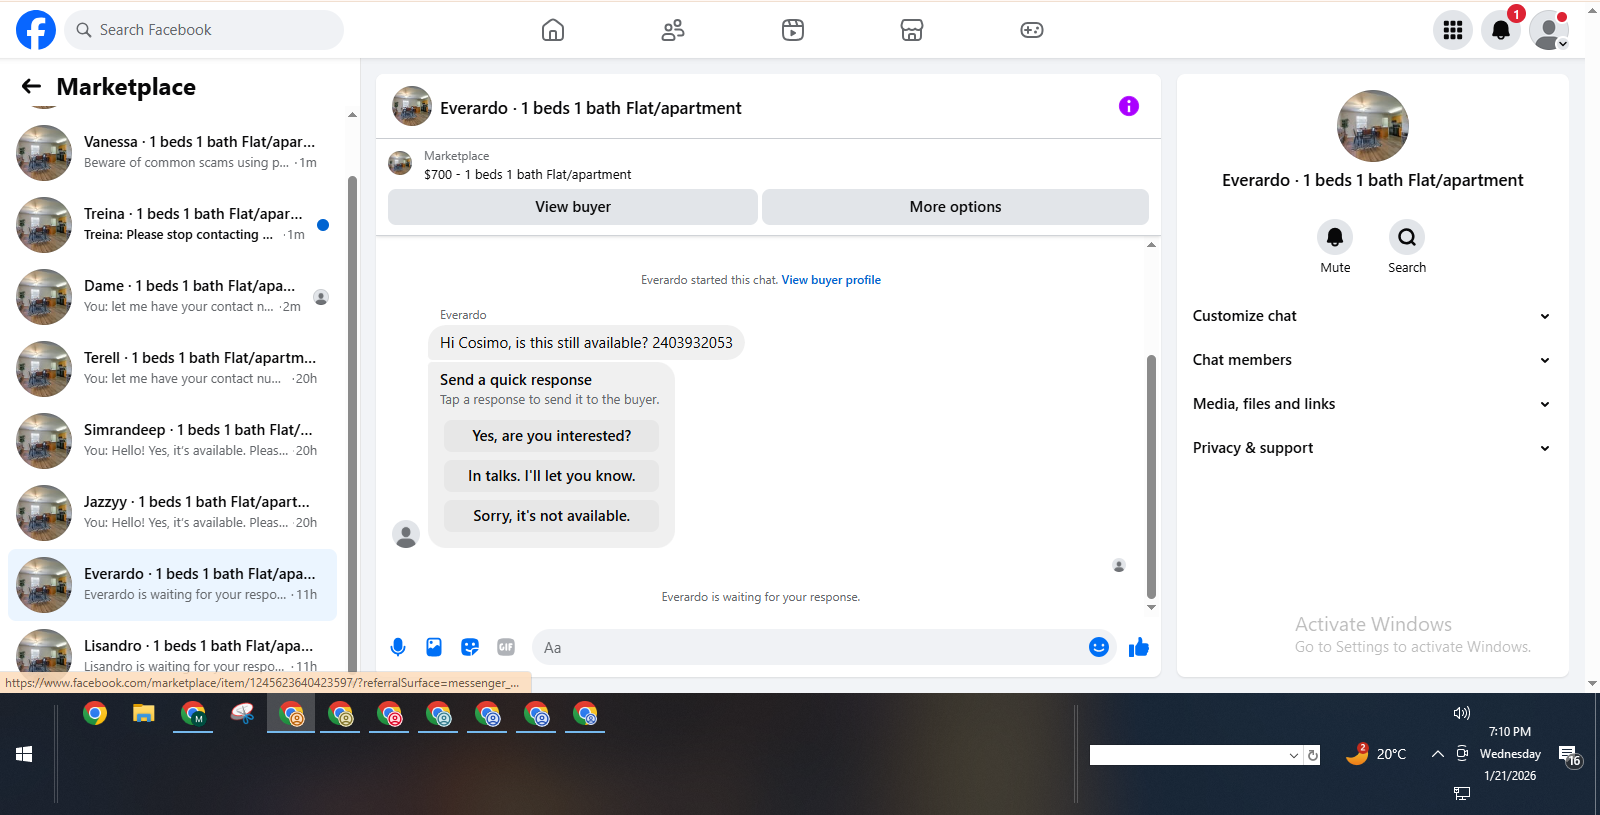
Task: Click the large listing photo in right panel
Action: click(1373, 126)
